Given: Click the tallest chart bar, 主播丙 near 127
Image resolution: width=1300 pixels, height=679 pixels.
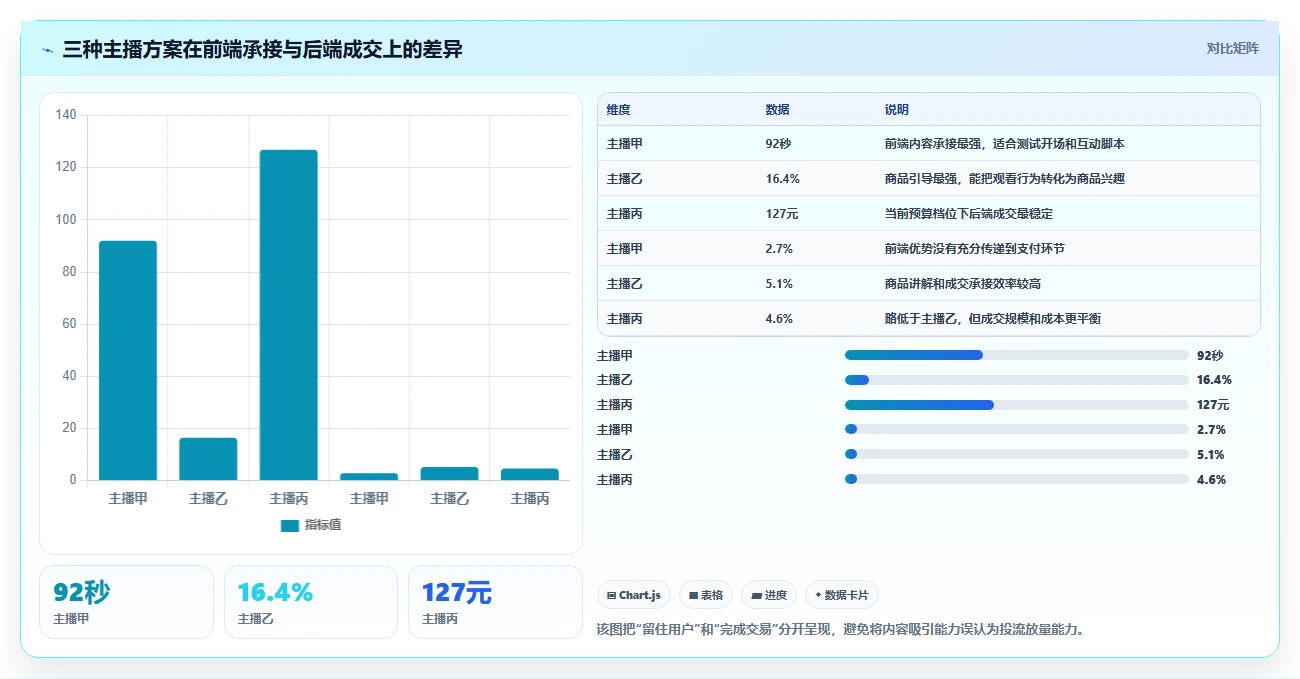Looking at the screenshot, I should (288, 315).
